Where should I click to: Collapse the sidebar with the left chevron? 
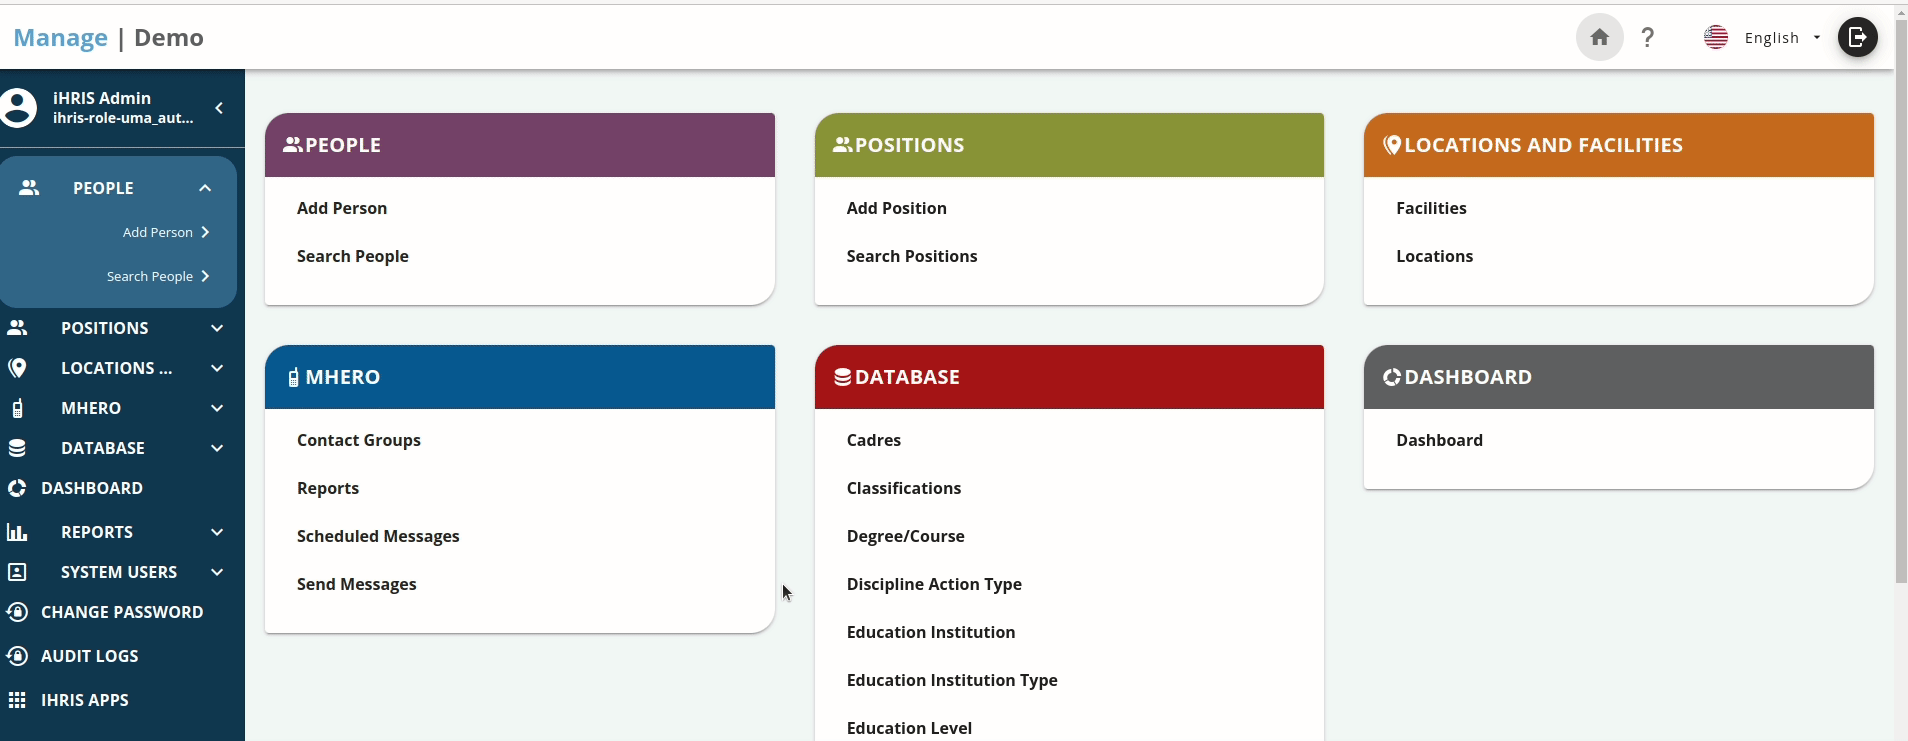[219, 107]
